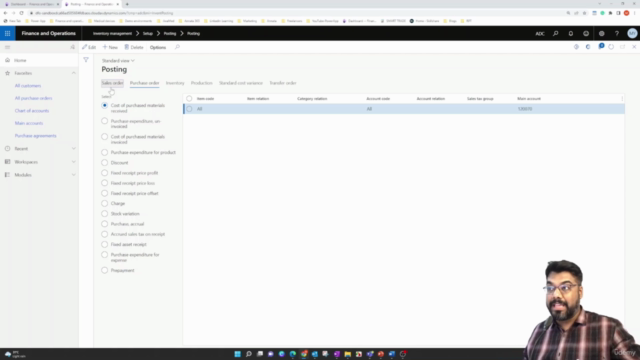Pin the navigation pane icon
The image size is (640, 360).
73,47
